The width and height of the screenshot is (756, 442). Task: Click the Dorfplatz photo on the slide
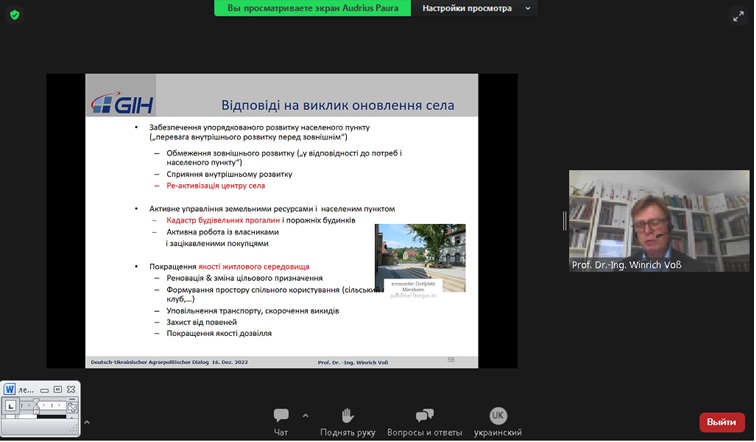coord(420,258)
